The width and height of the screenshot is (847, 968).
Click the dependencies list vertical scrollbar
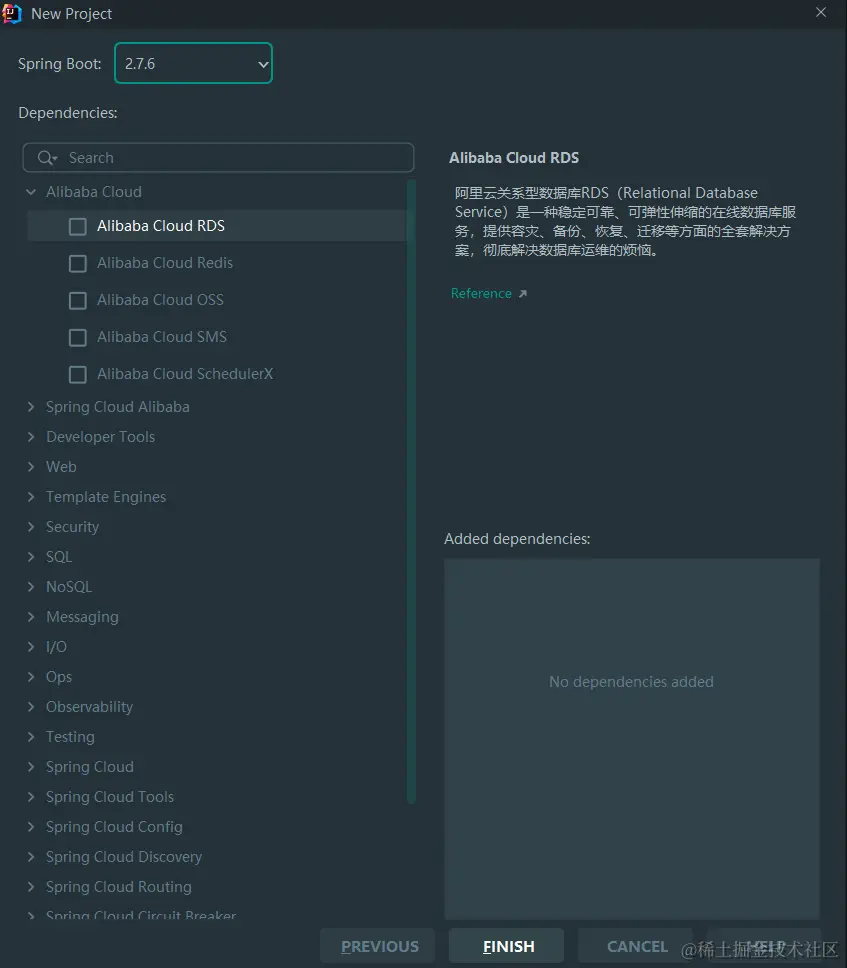411,491
